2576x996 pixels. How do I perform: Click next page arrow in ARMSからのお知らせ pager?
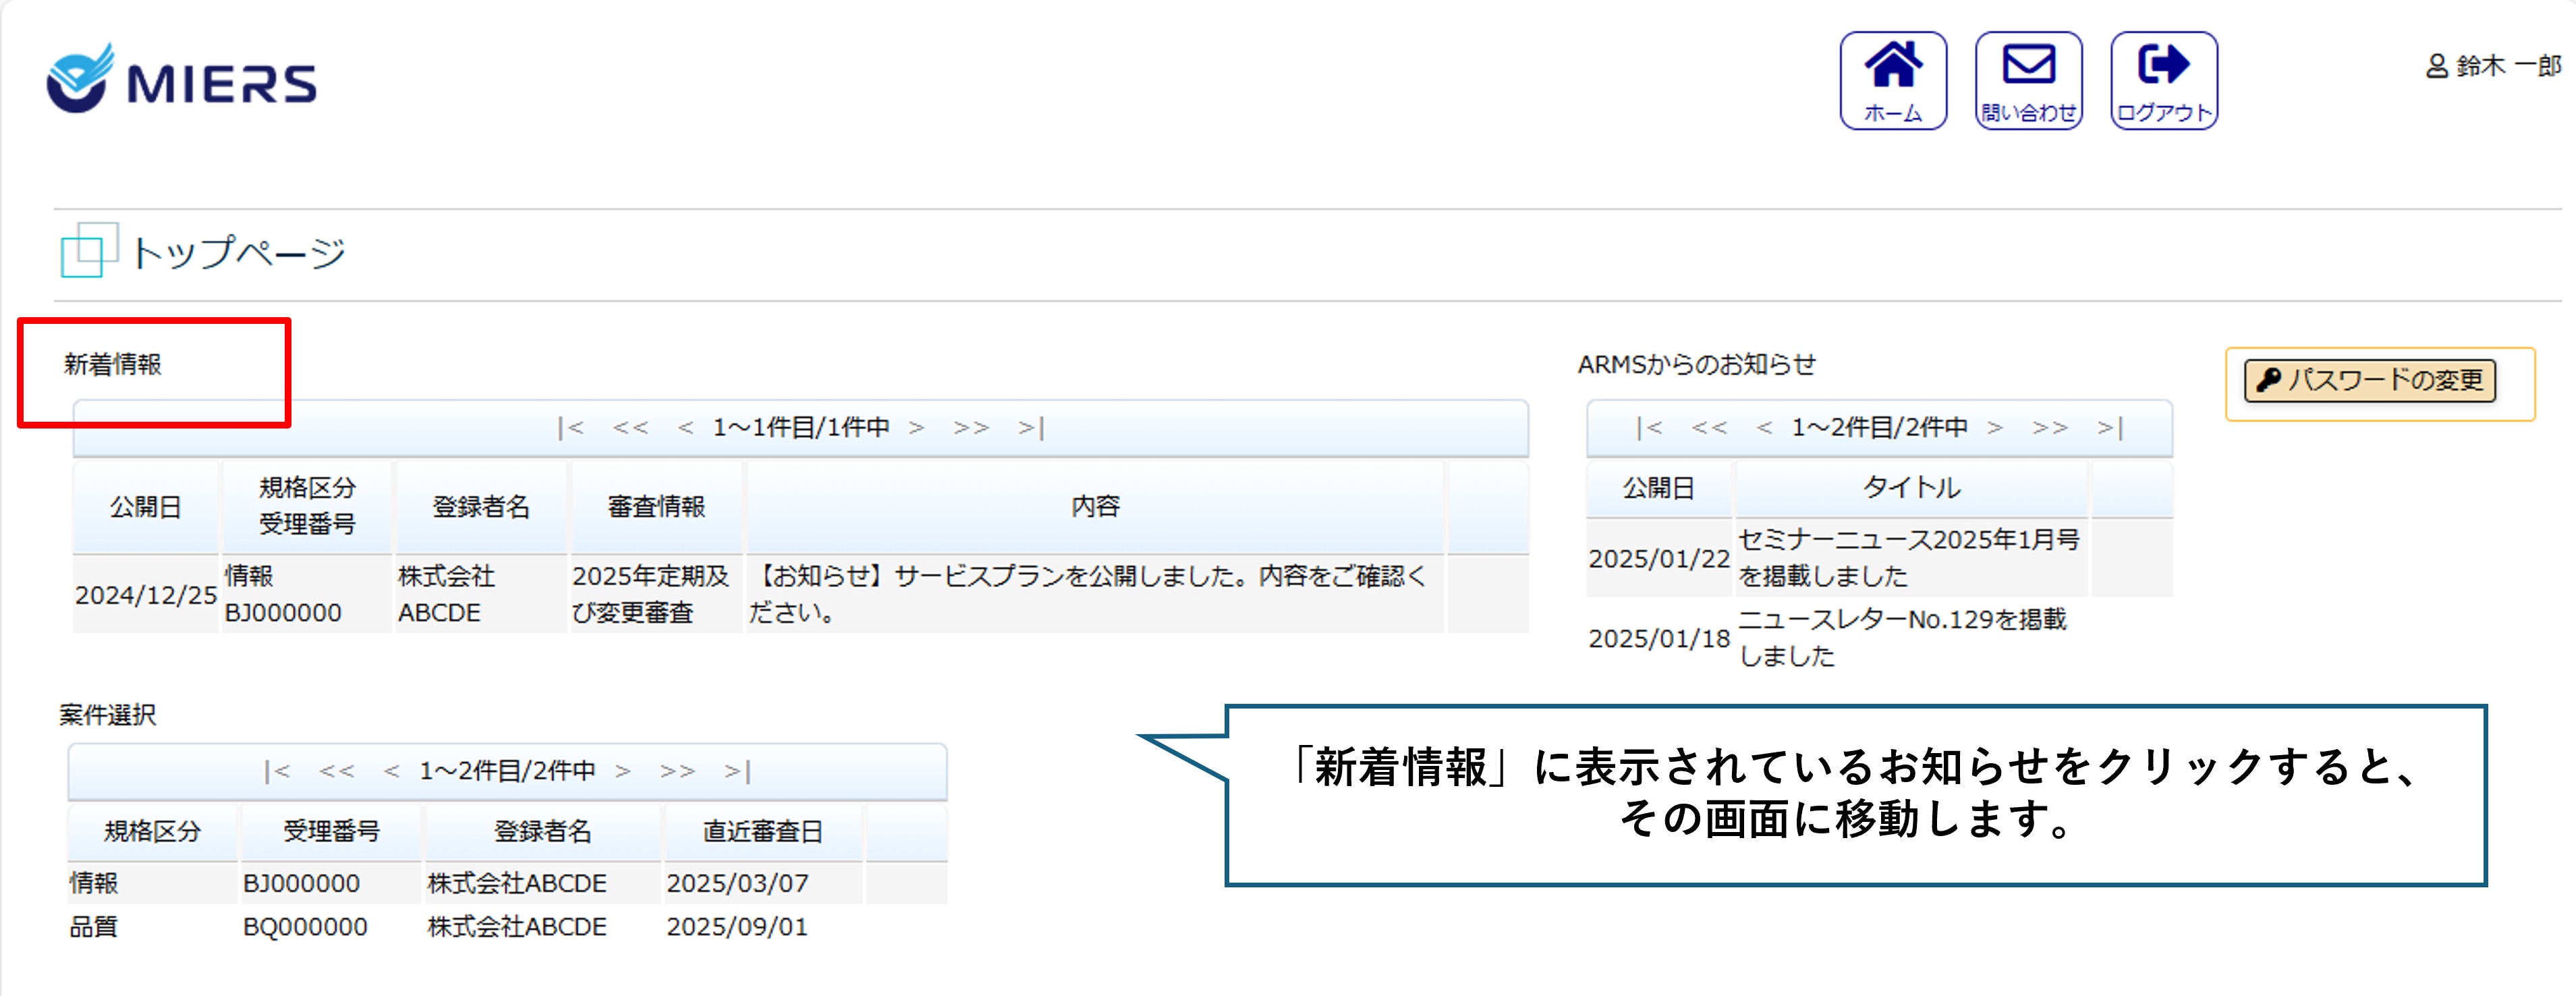click(x=1995, y=428)
